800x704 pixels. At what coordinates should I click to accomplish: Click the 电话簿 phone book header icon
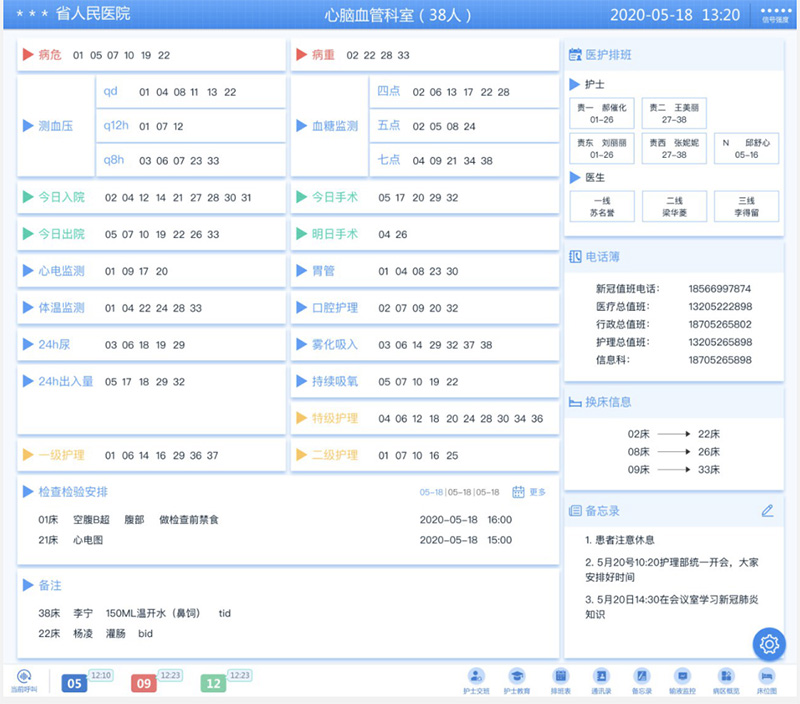[575, 257]
